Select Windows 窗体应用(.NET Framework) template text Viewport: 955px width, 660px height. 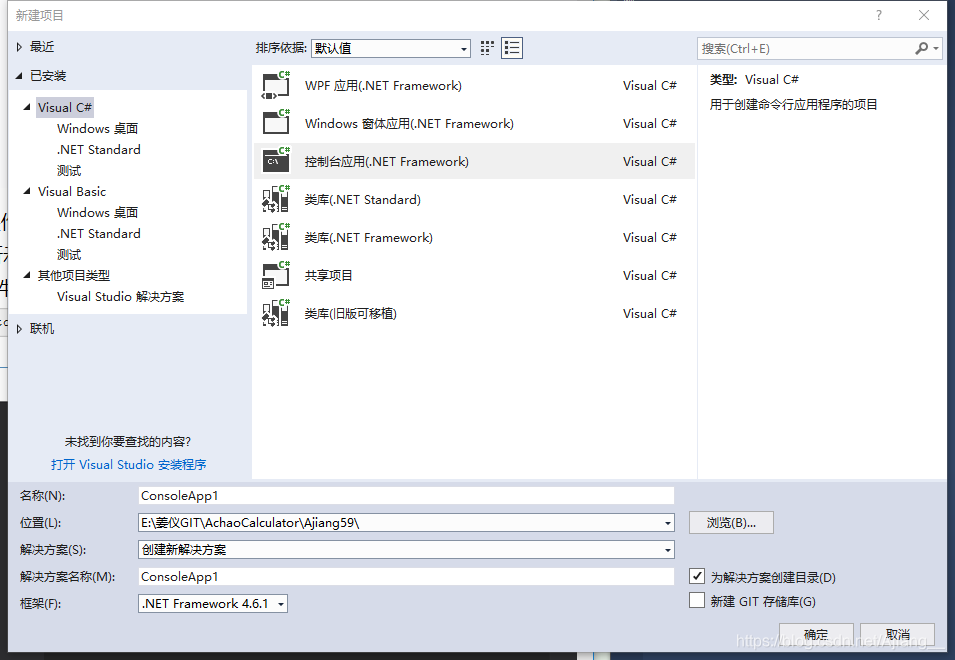click(x=409, y=124)
